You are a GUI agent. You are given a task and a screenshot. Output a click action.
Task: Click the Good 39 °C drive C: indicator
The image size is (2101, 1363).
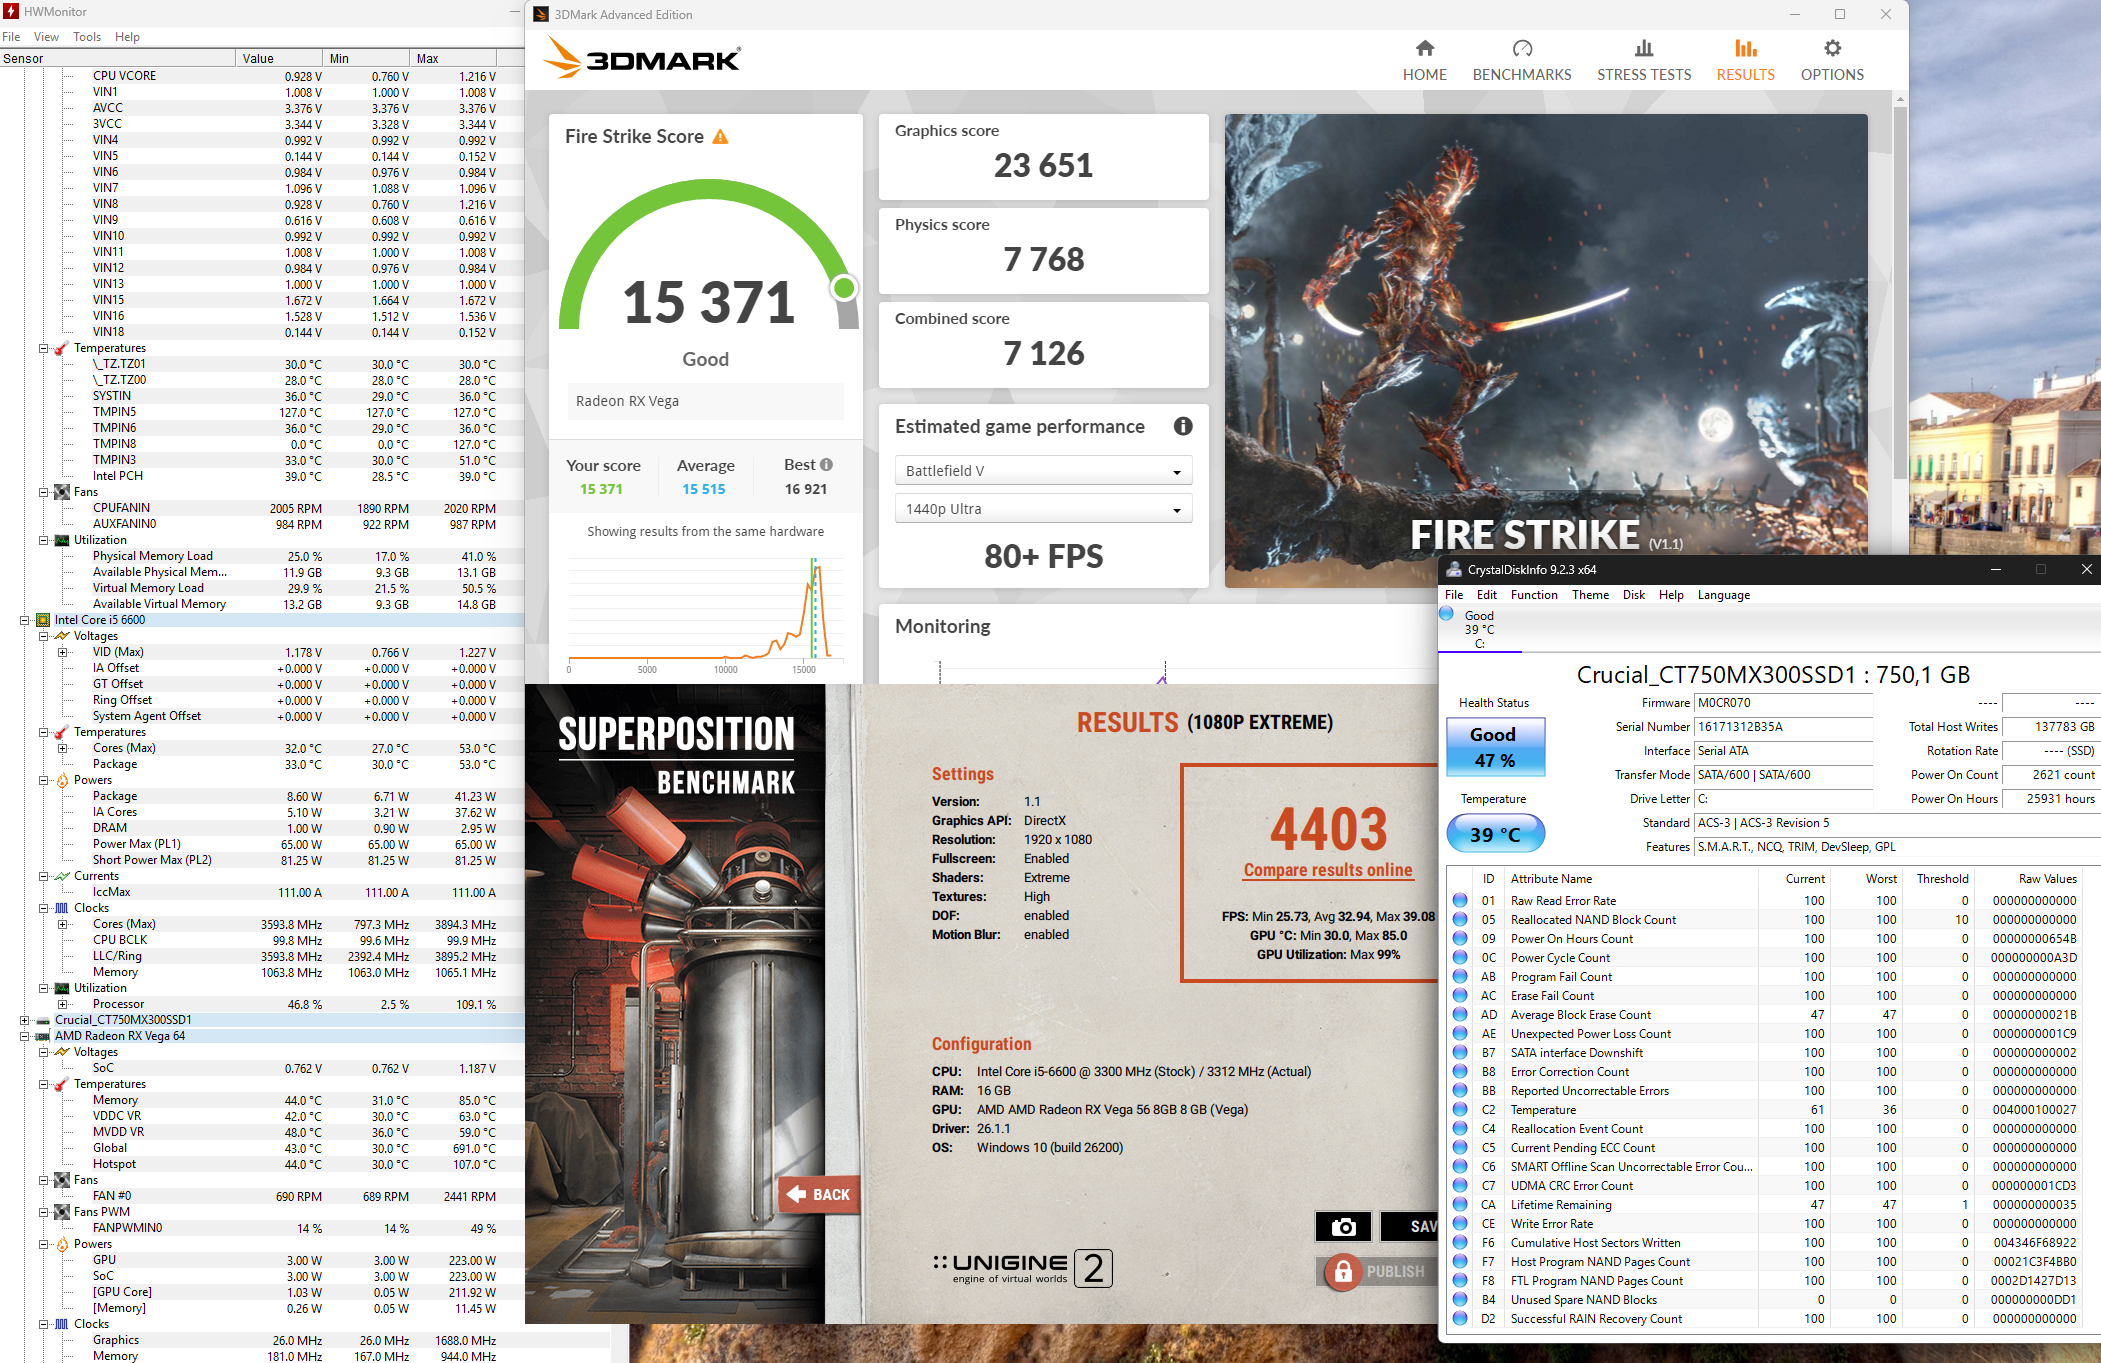(1478, 629)
